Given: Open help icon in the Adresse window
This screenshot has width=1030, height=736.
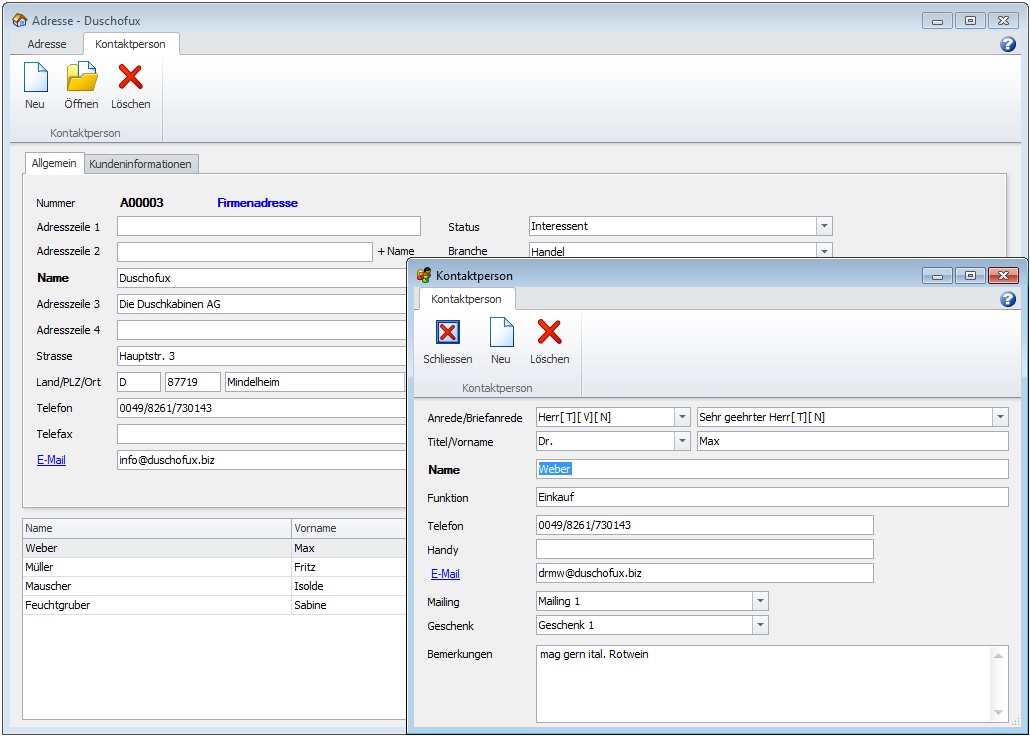Looking at the screenshot, I should click(1007, 44).
